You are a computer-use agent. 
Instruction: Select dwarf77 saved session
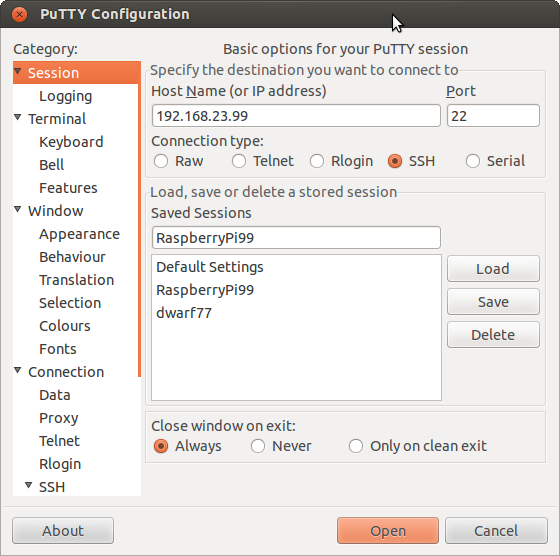[296, 313]
